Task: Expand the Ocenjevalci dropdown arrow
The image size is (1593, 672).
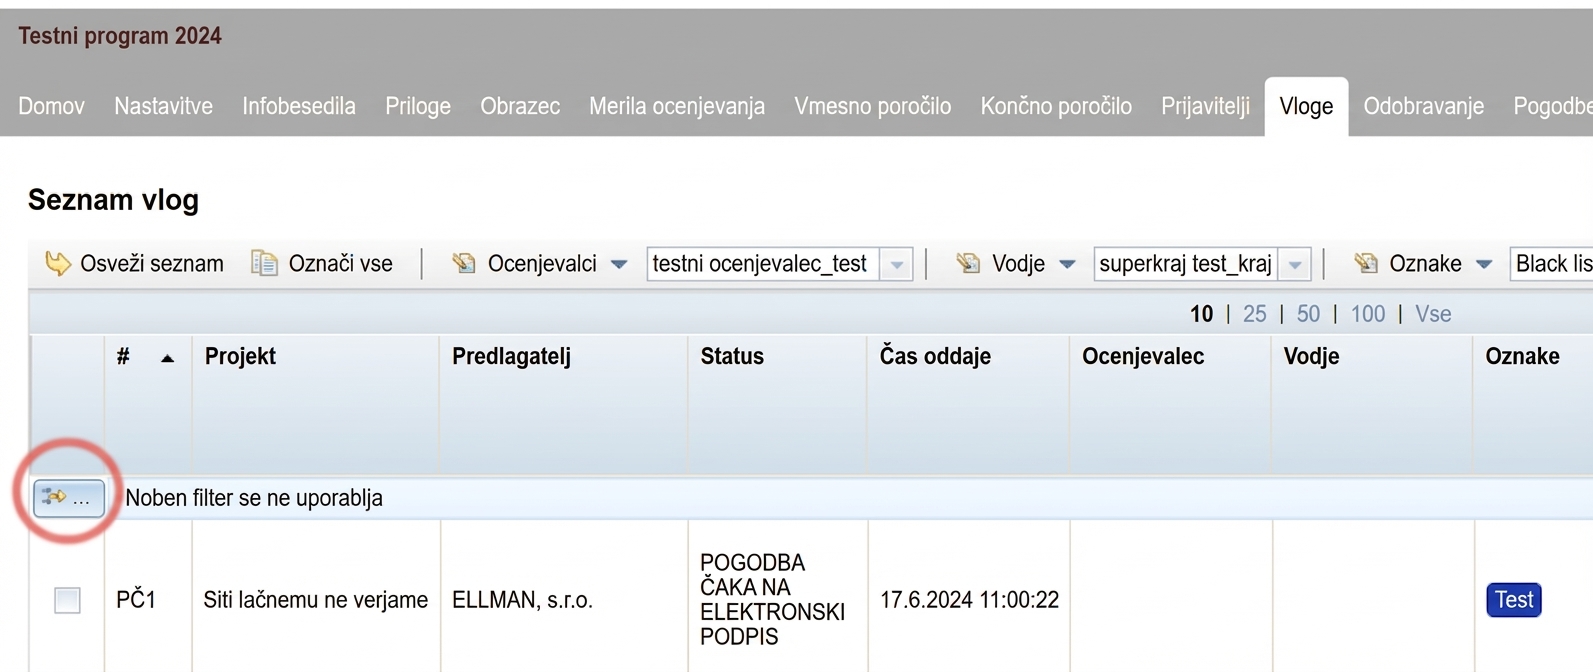Action: [x=619, y=265]
